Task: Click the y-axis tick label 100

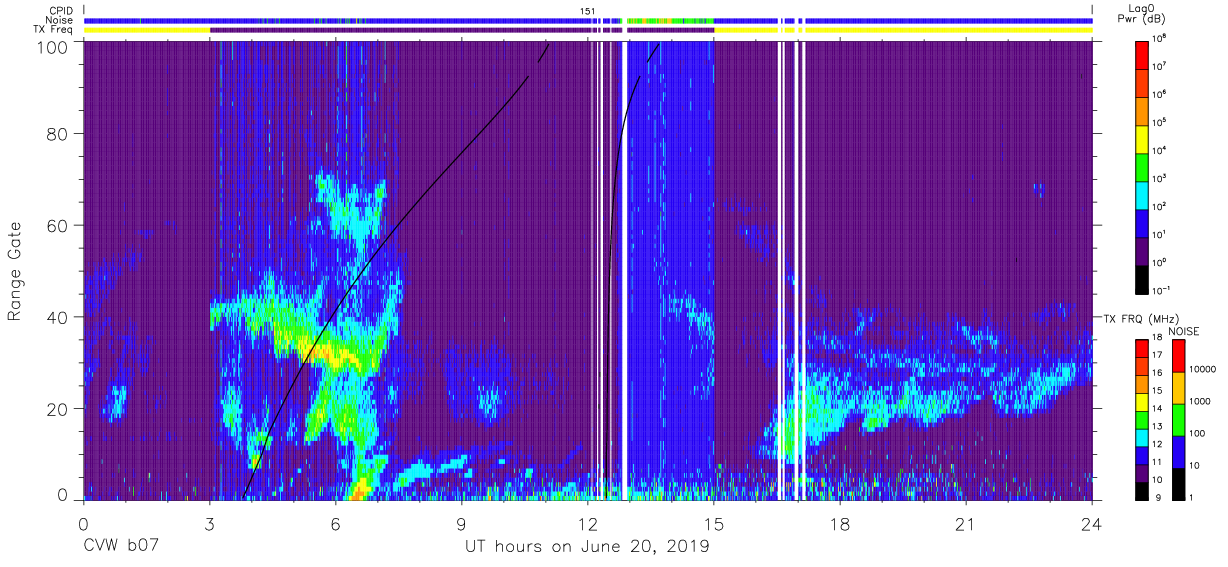Action: click(54, 47)
